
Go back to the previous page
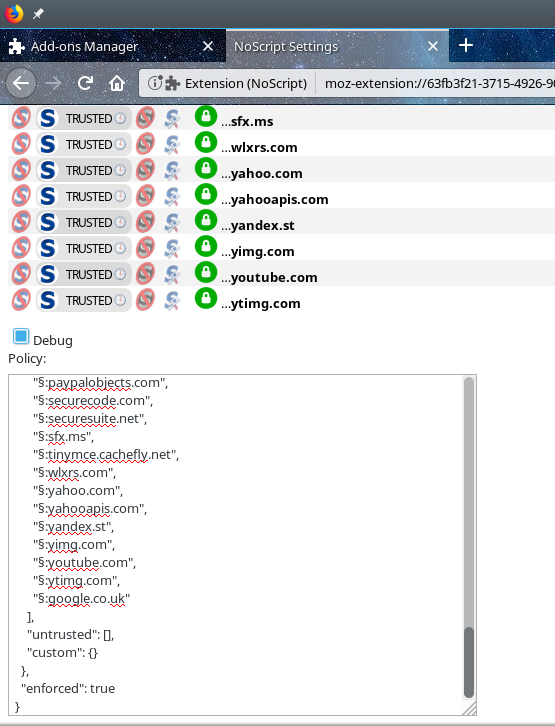coord(21,83)
